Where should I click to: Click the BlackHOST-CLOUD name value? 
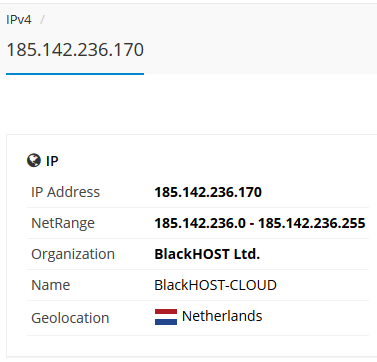[215, 285]
